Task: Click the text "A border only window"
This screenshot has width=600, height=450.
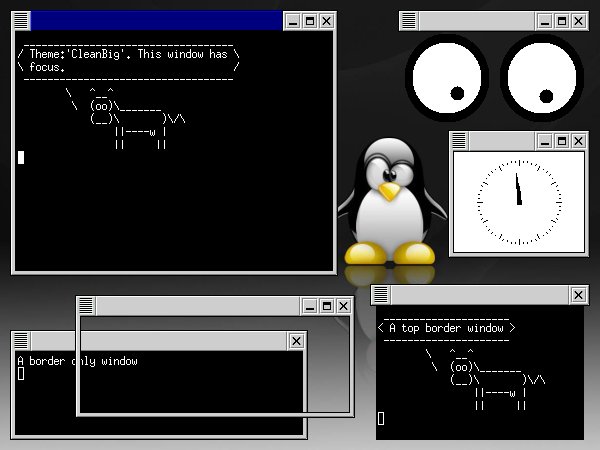Action: tap(77, 361)
